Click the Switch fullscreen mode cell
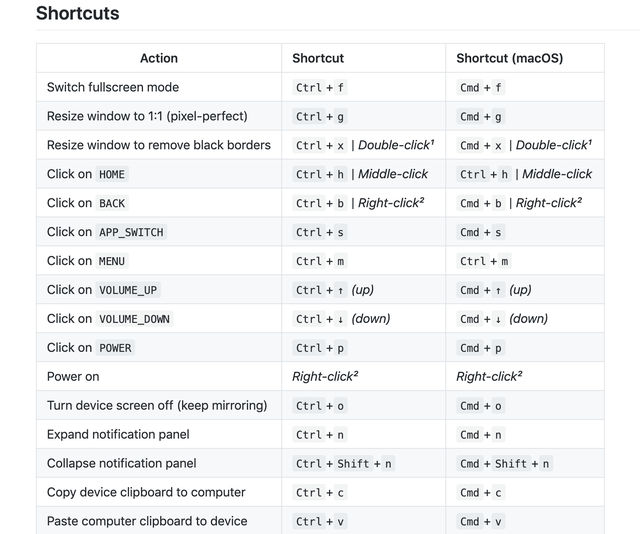 coord(113,87)
